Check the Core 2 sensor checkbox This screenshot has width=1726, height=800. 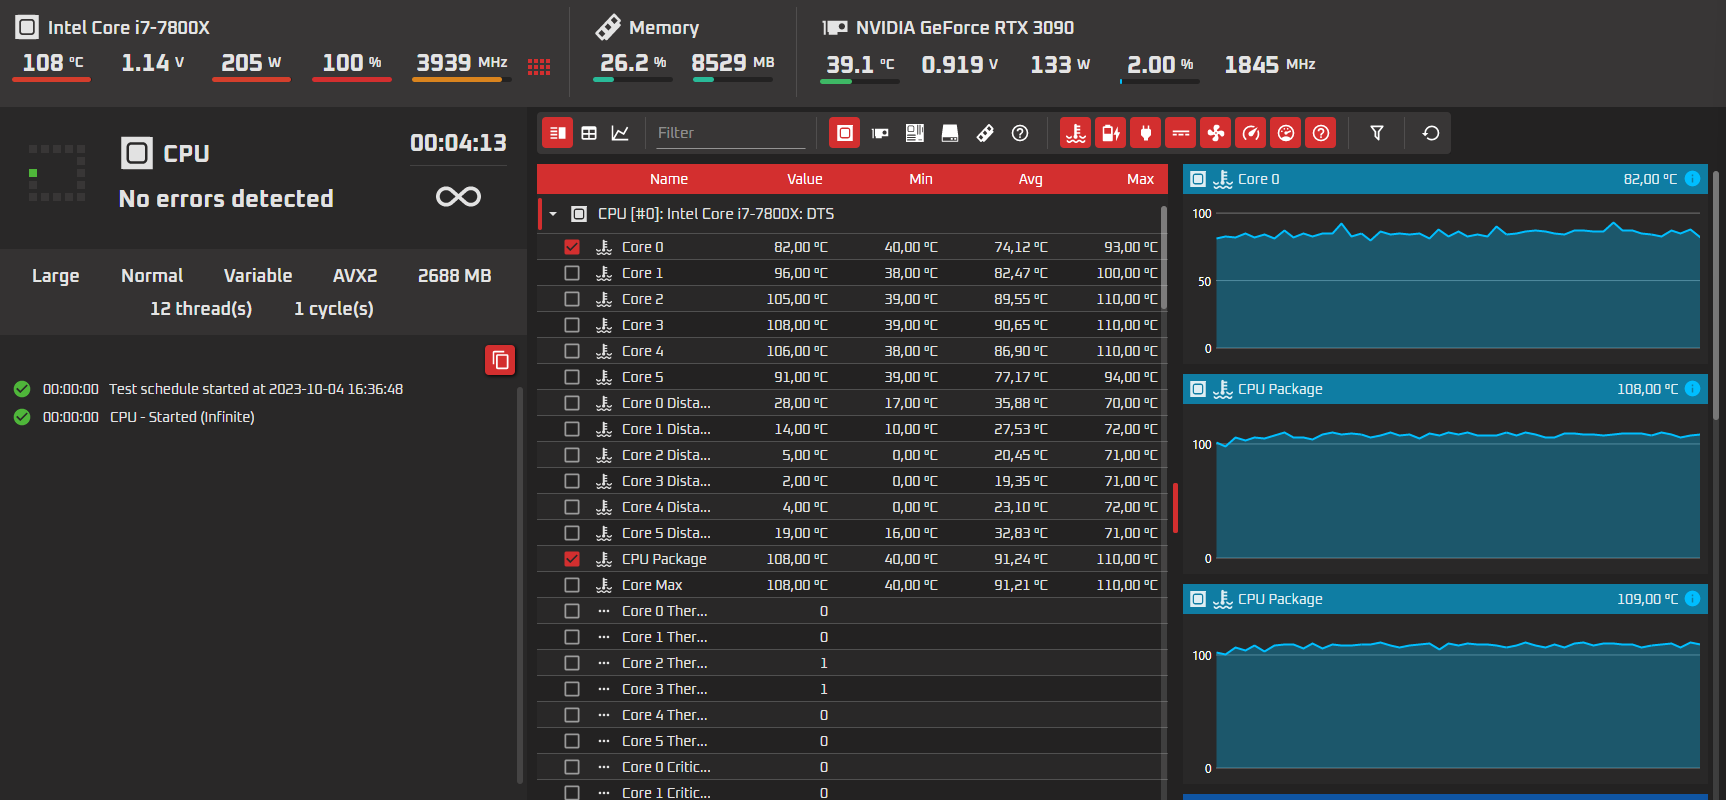pyautogui.click(x=572, y=299)
